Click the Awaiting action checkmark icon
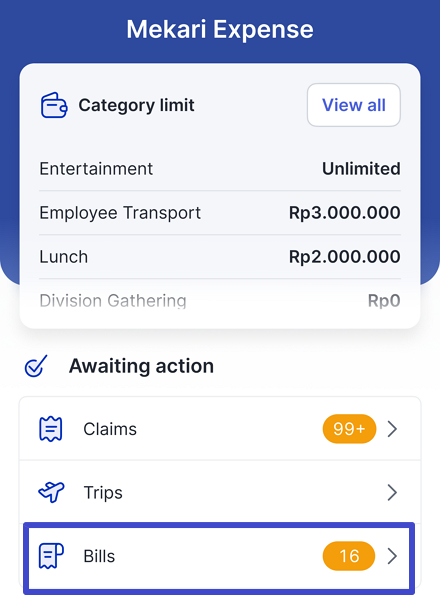 coord(36,366)
